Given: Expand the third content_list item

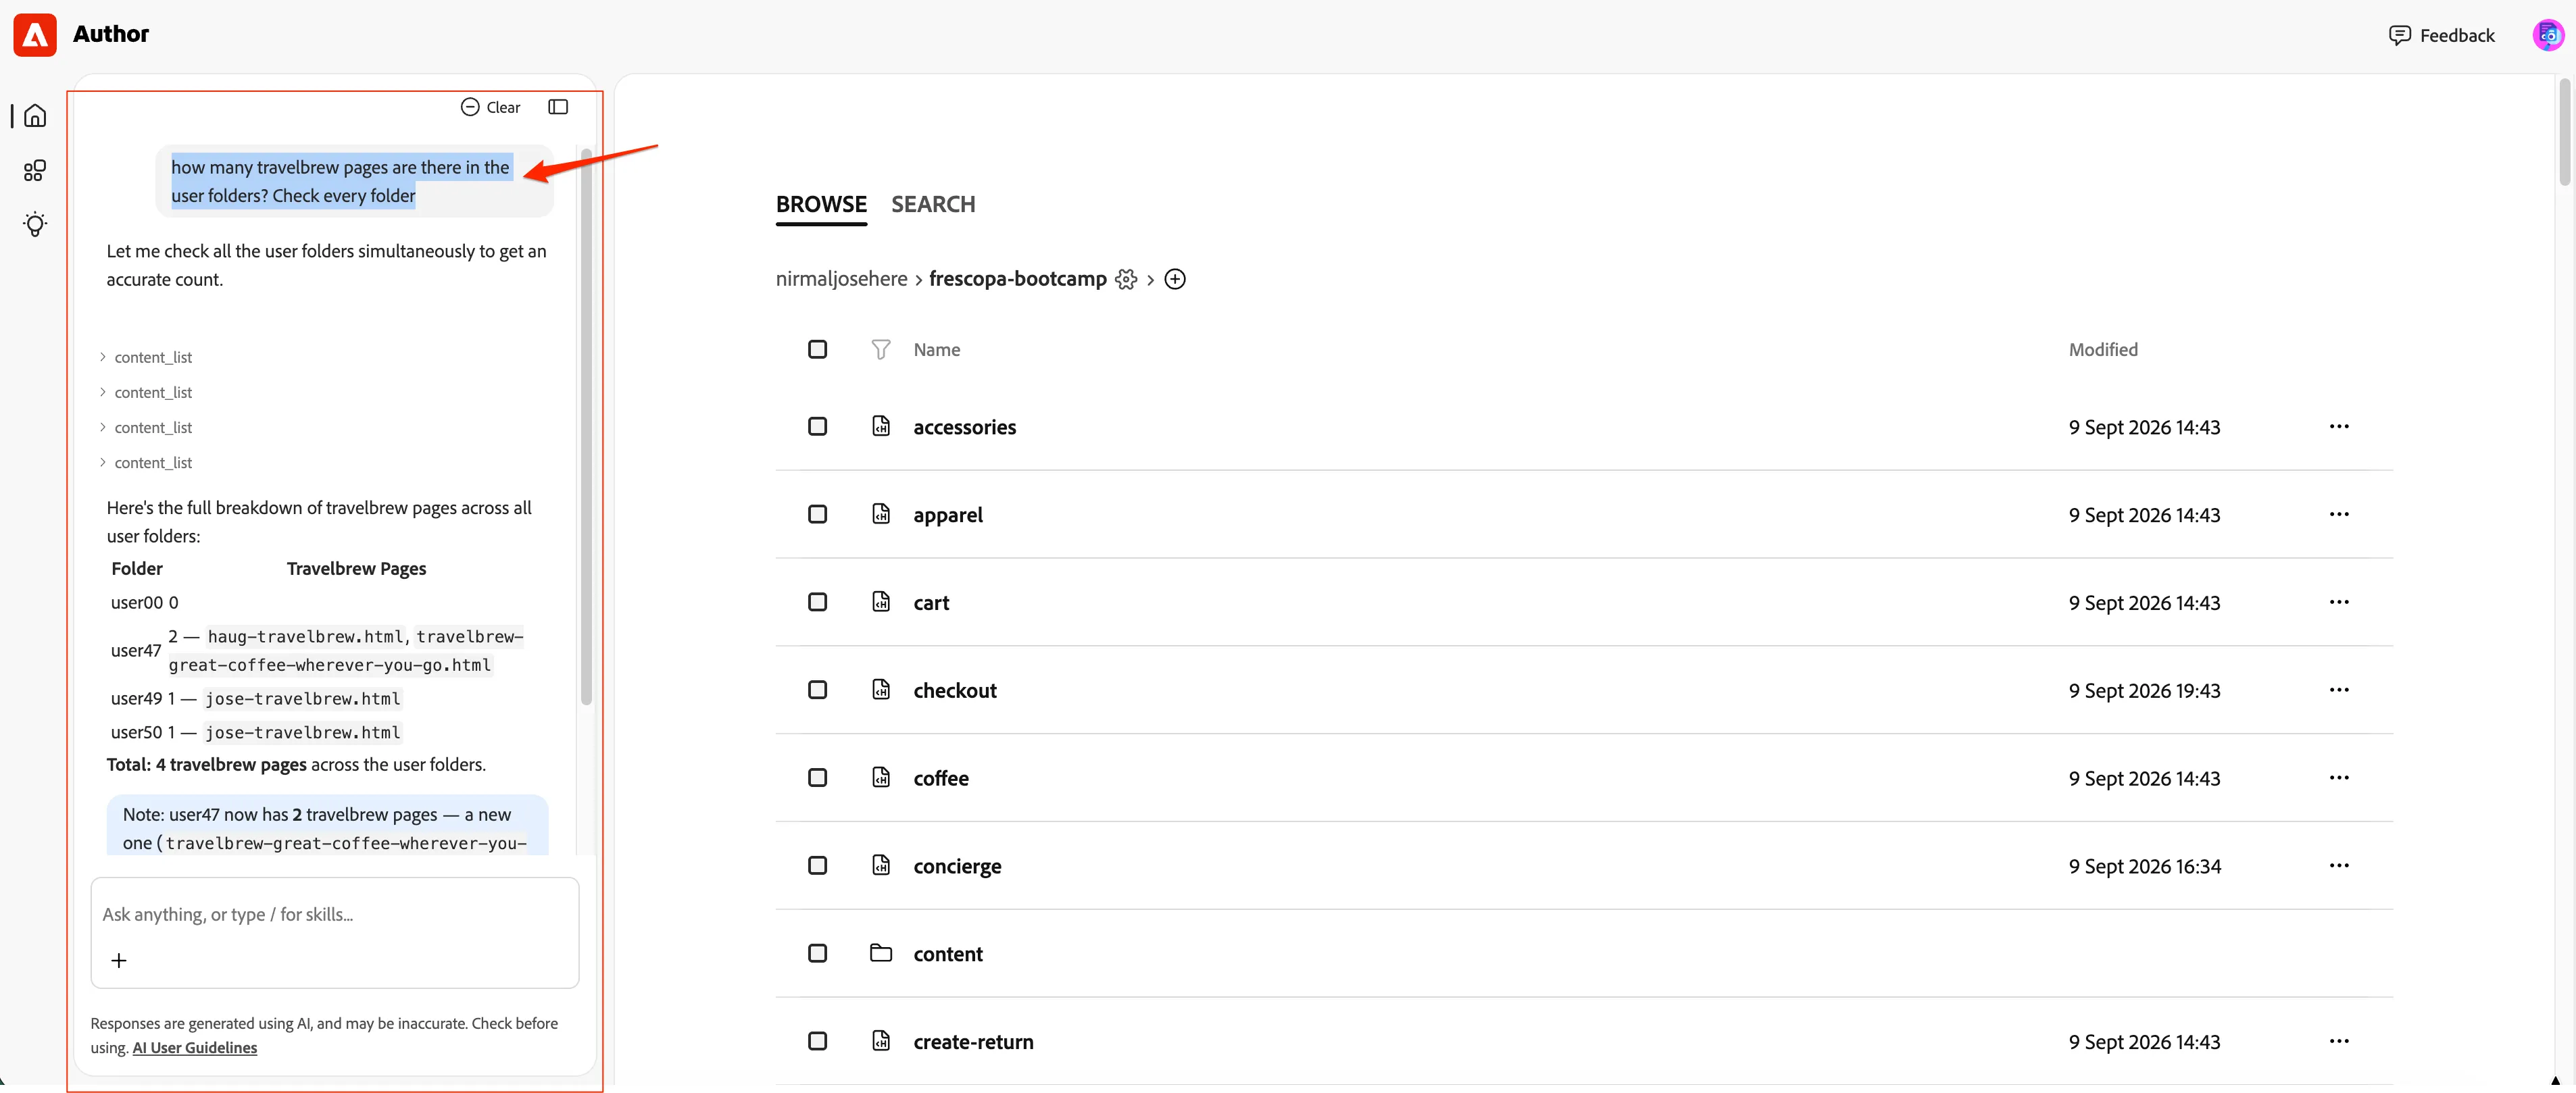Looking at the screenshot, I should tap(146, 427).
